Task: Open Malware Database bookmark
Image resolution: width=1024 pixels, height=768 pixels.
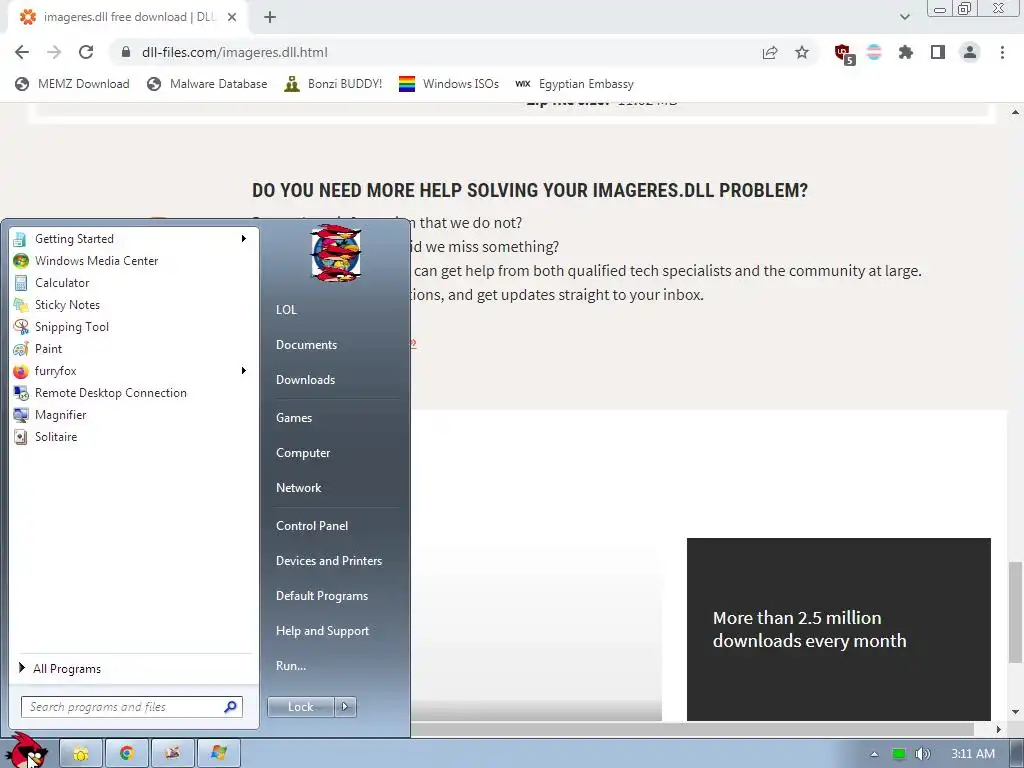Action: tap(207, 84)
